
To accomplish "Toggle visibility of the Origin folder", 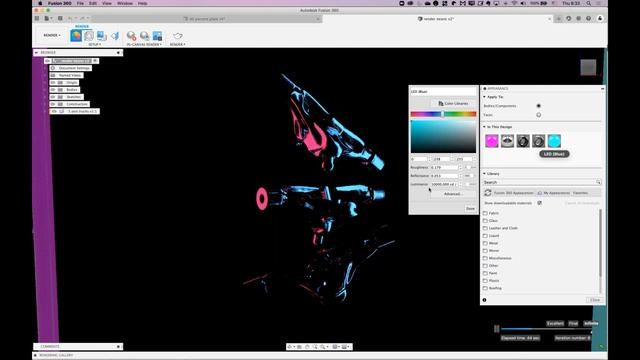I will [x=53, y=82].
